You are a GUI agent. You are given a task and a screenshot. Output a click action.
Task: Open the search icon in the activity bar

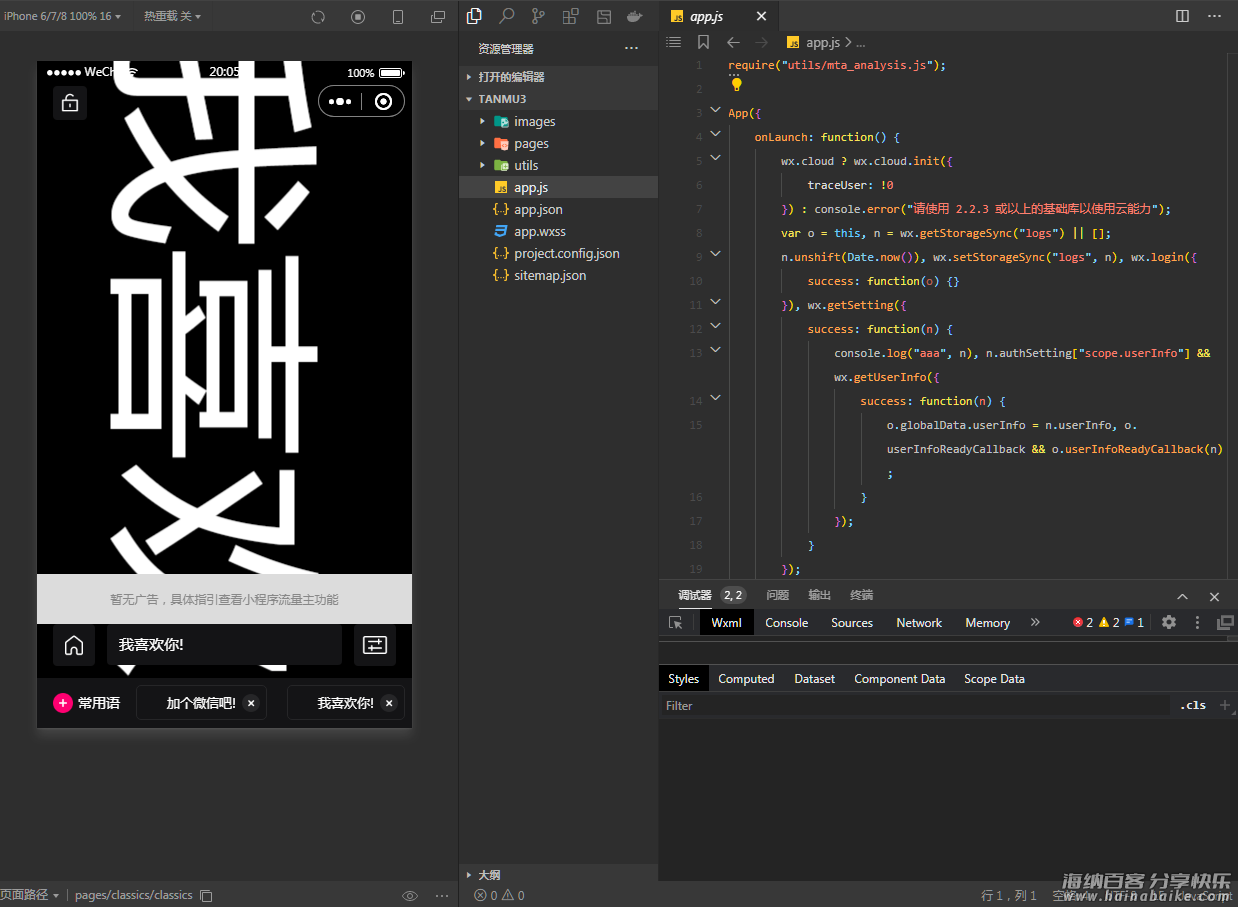pyautogui.click(x=507, y=16)
